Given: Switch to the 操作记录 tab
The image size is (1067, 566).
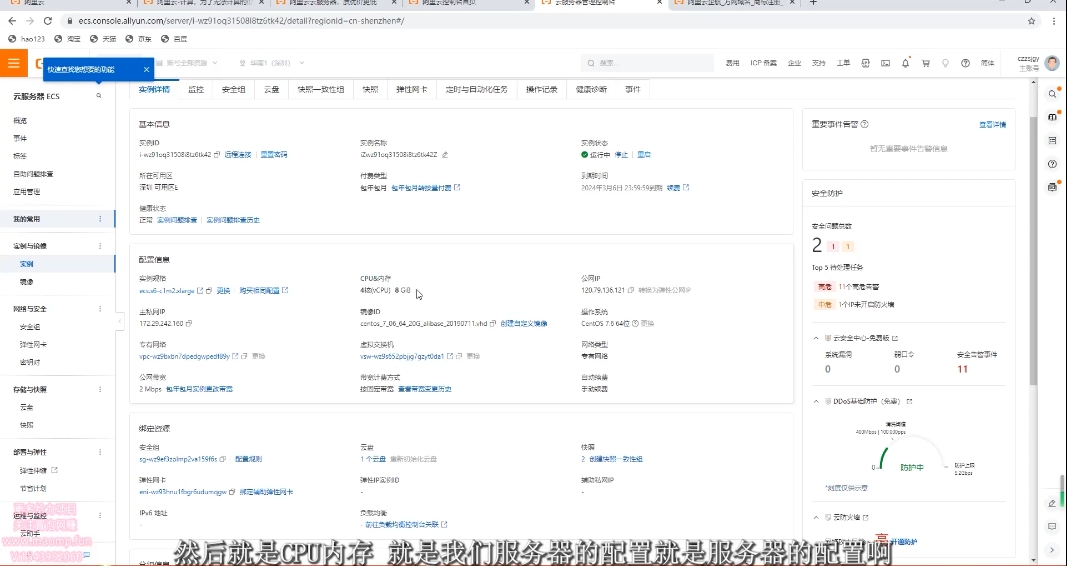Looking at the screenshot, I should tap(542, 90).
